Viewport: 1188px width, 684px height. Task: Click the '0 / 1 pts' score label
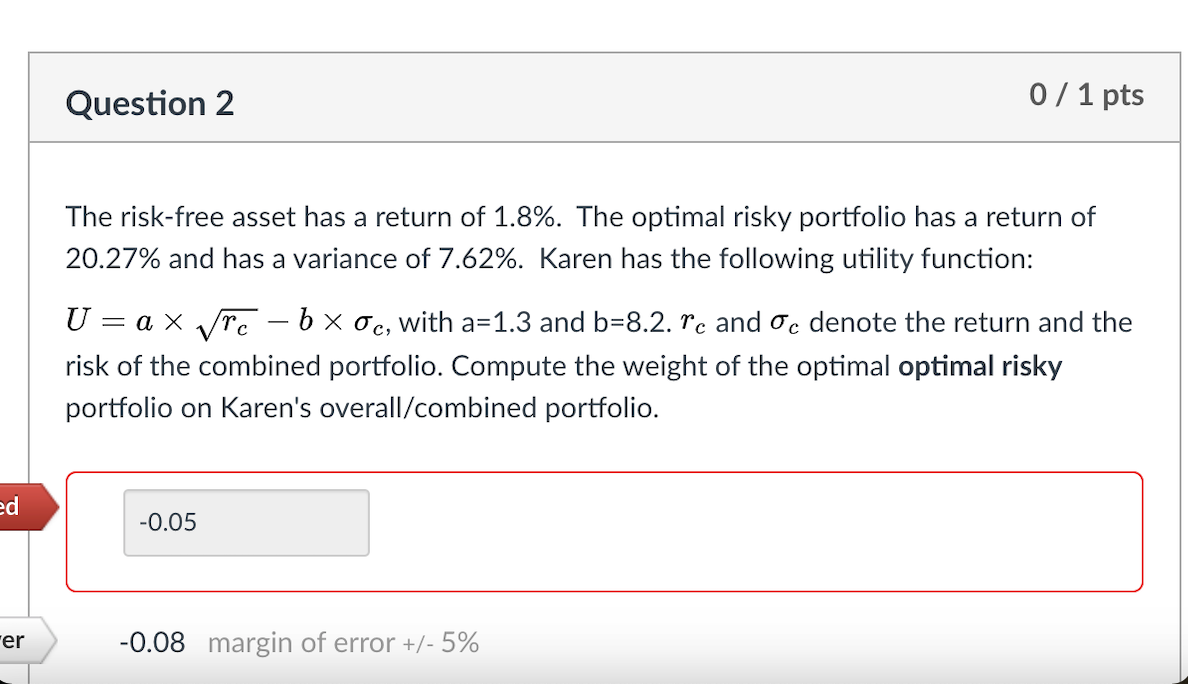[1086, 95]
